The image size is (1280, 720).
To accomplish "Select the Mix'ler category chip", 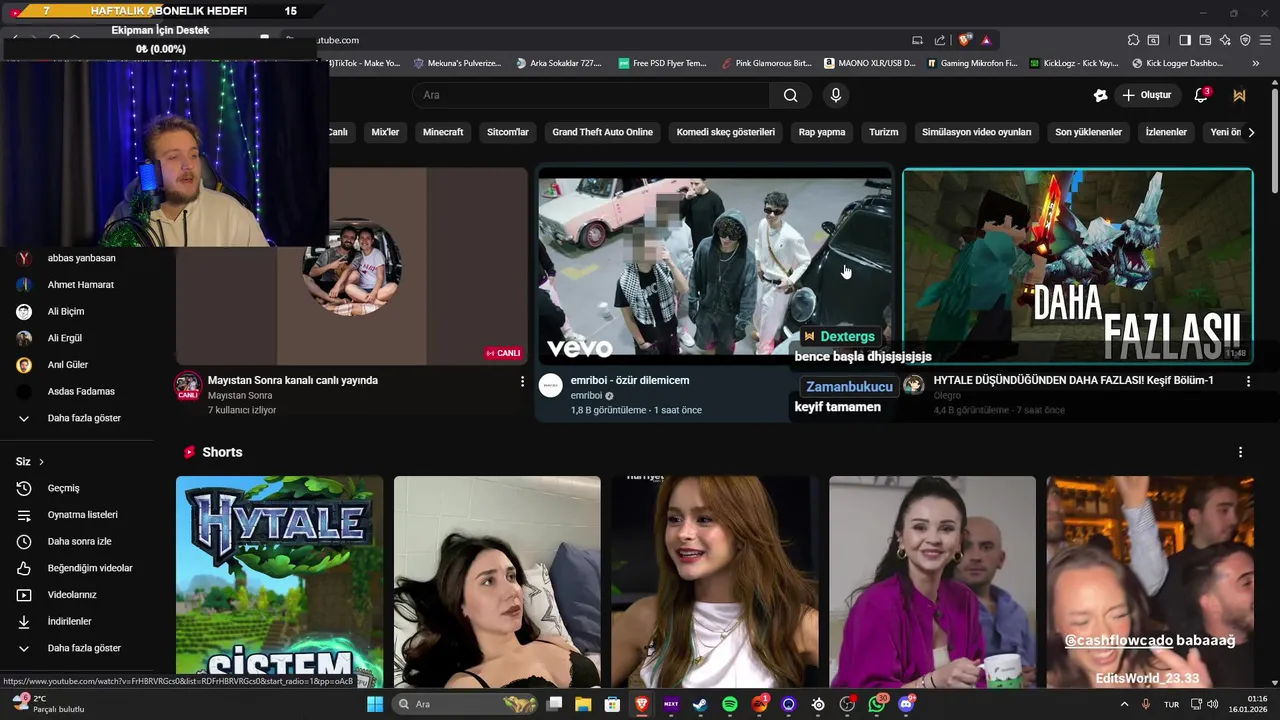I will 385,132.
